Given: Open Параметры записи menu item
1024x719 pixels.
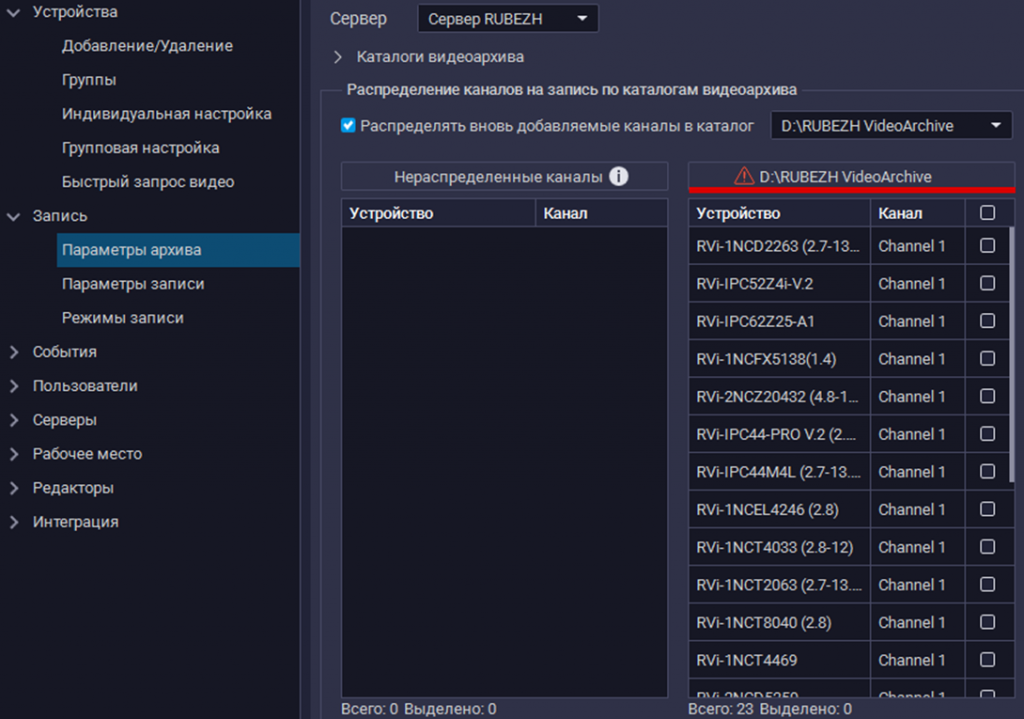Looking at the screenshot, I should [x=133, y=284].
